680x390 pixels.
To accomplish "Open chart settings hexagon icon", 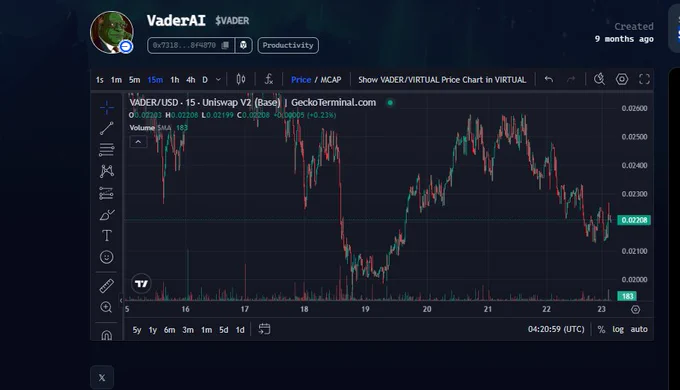I will coord(622,79).
